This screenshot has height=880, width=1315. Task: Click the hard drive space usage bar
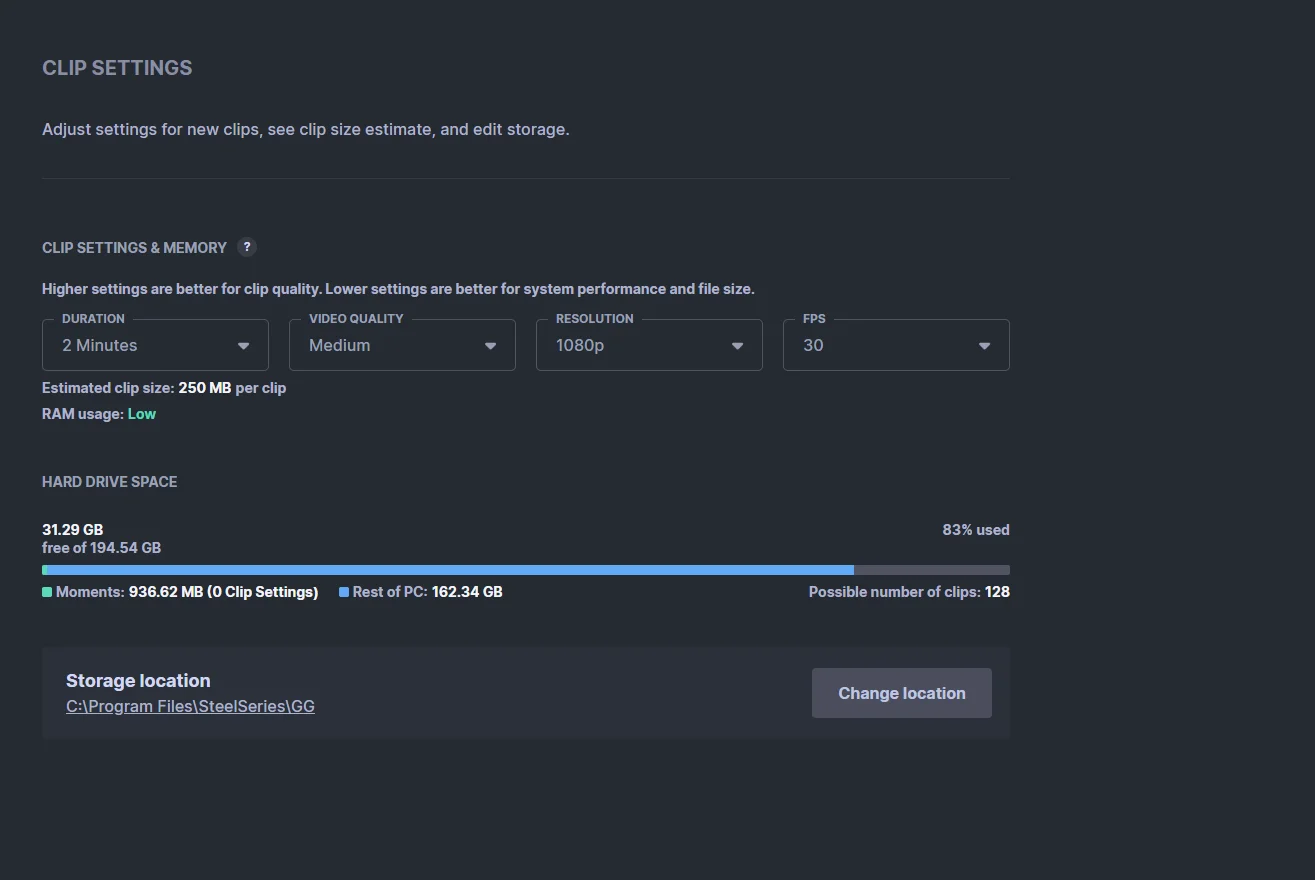(x=526, y=570)
